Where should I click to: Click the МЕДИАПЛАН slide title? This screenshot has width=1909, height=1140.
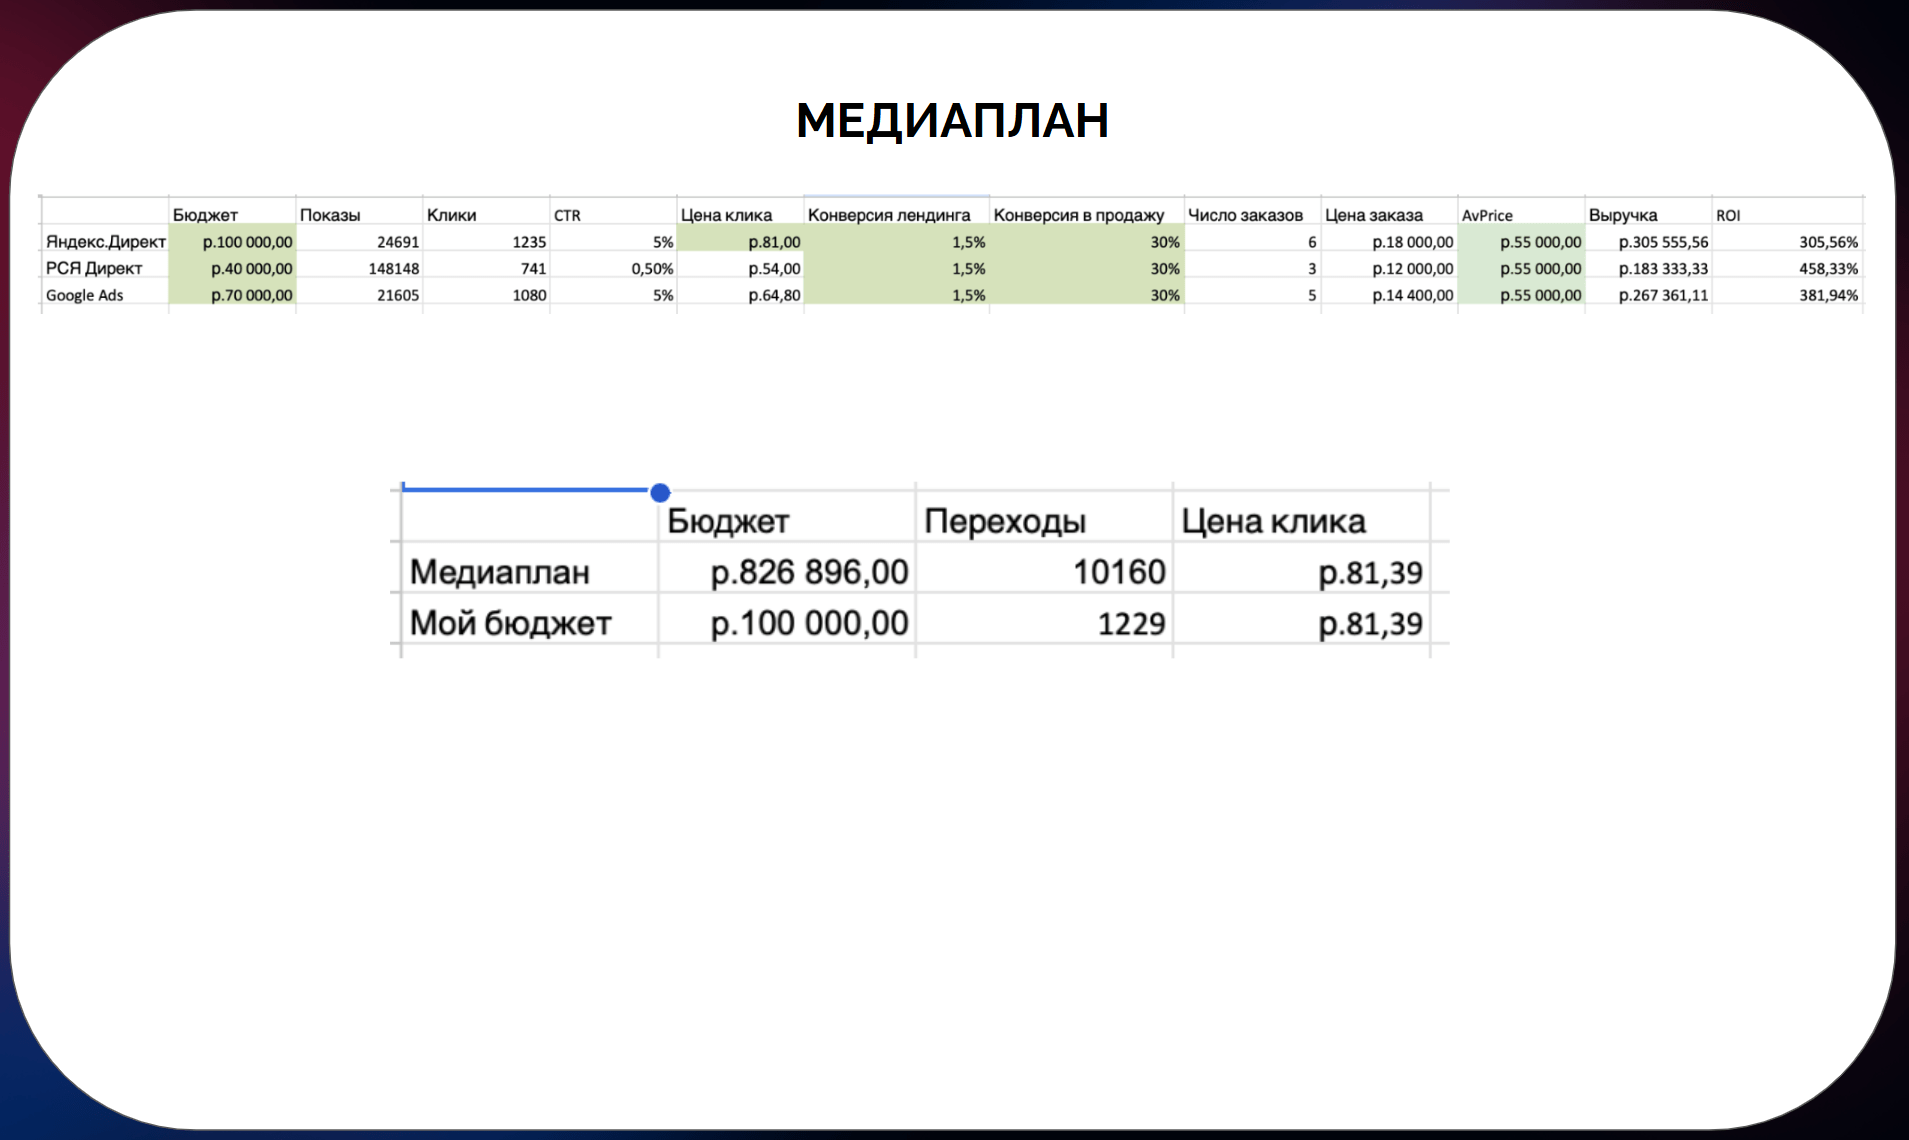click(x=952, y=121)
